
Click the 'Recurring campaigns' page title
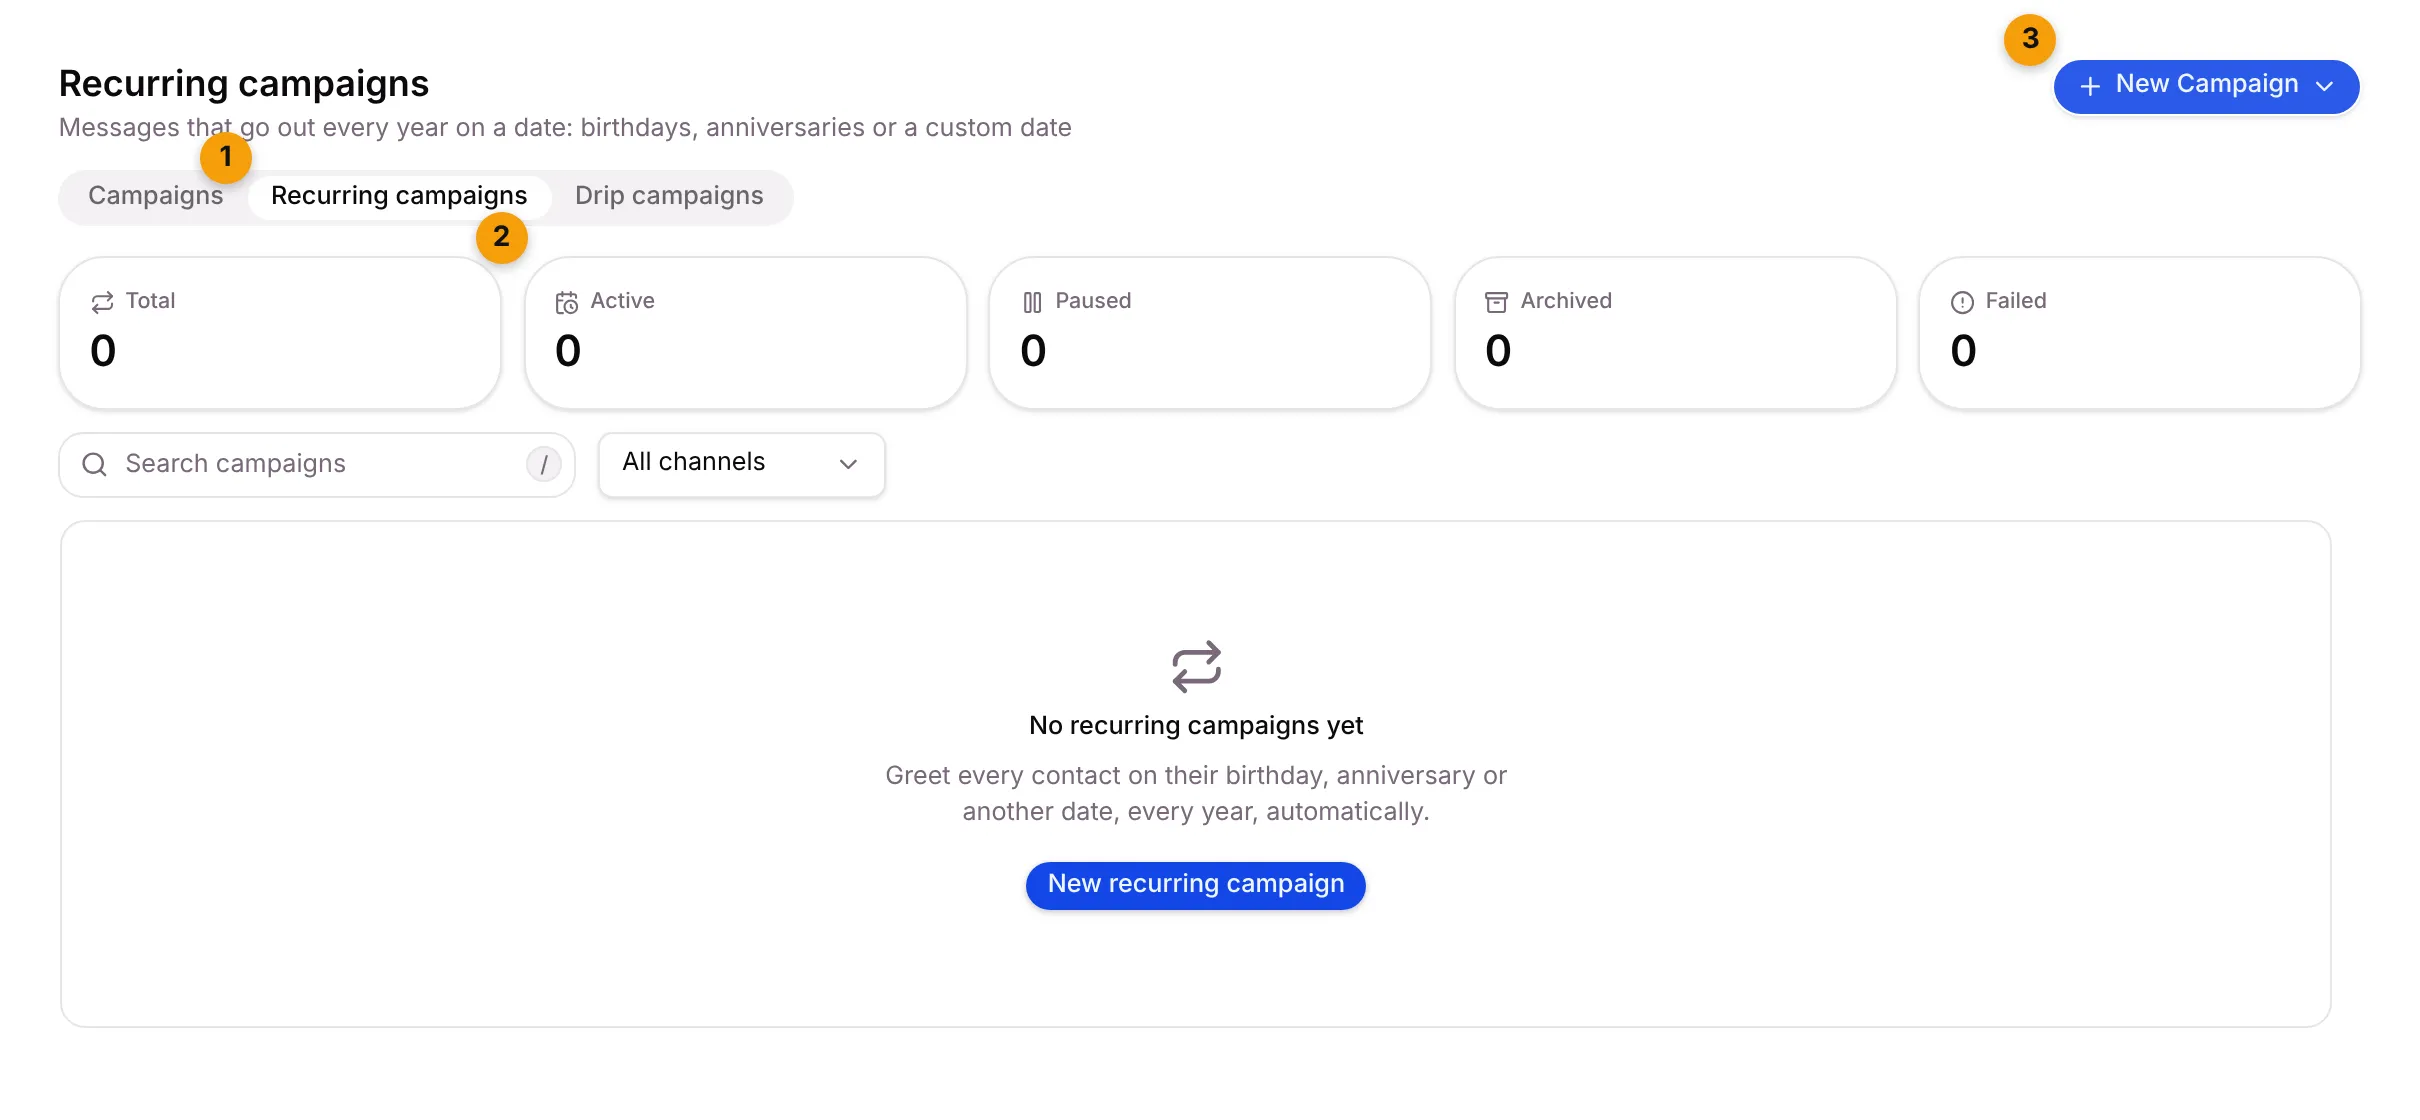tap(244, 84)
